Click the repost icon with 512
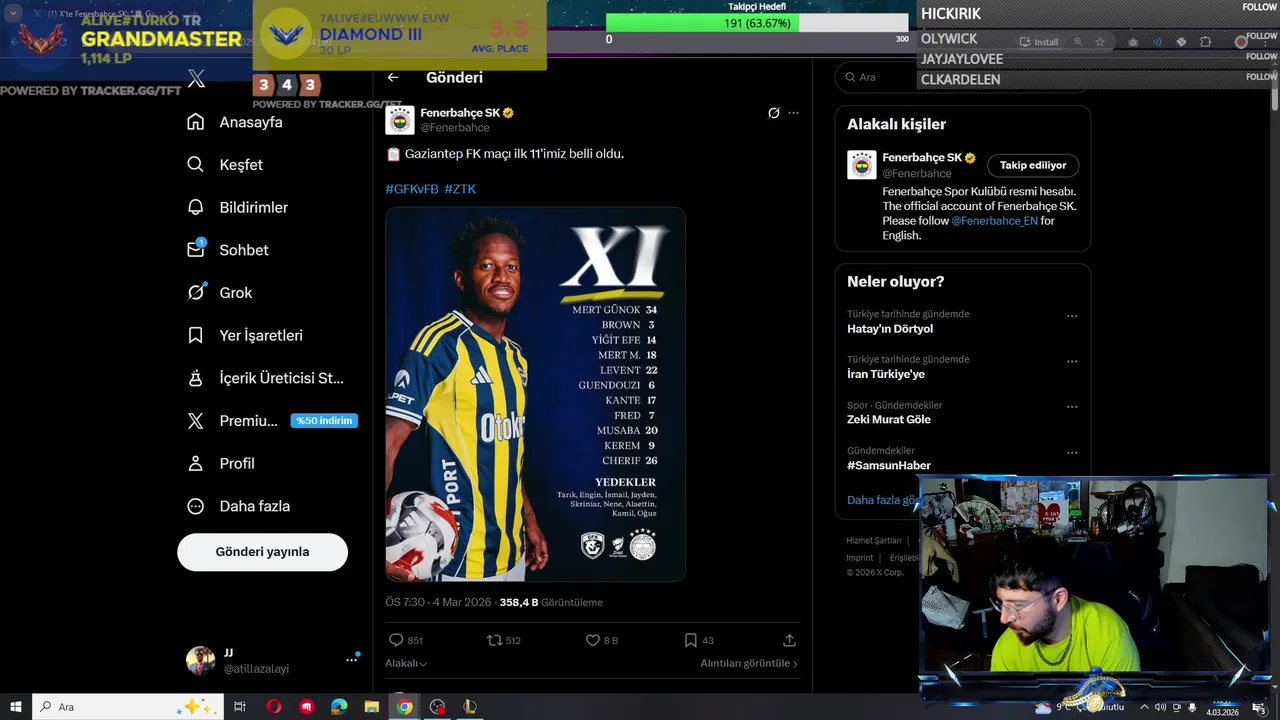 tap(494, 640)
